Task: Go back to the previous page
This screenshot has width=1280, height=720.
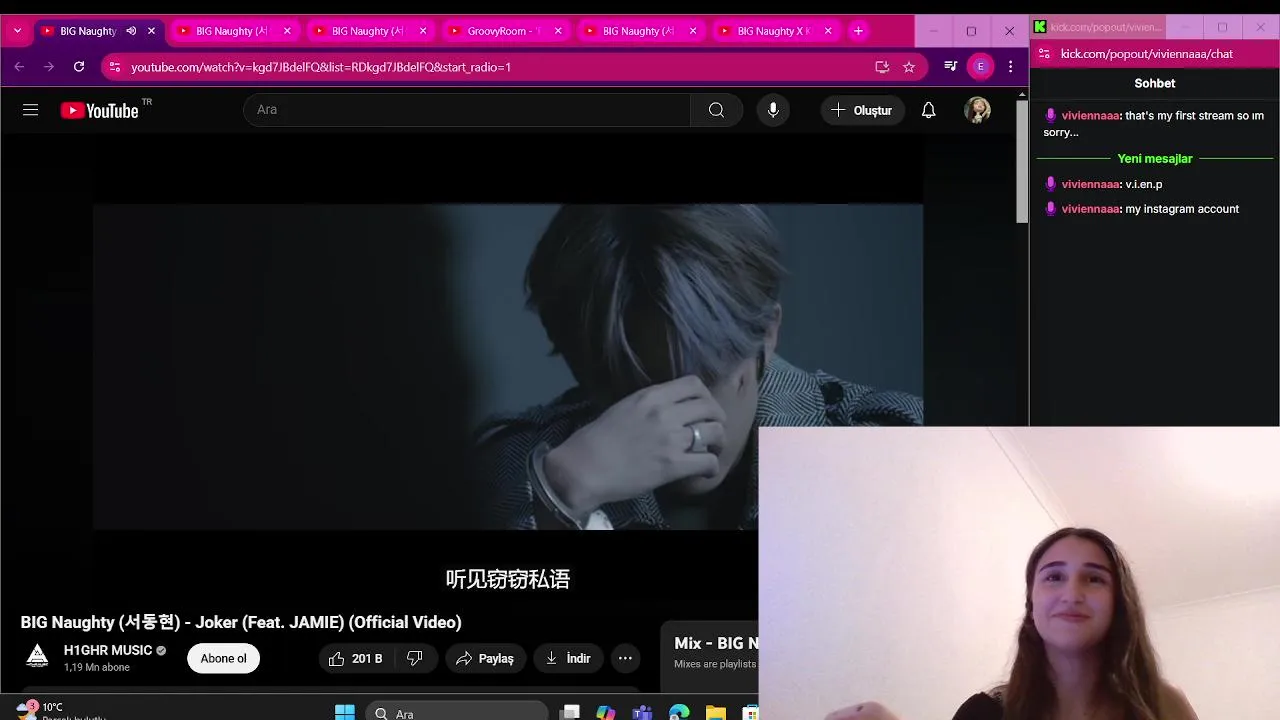Action: (x=19, y=67)
